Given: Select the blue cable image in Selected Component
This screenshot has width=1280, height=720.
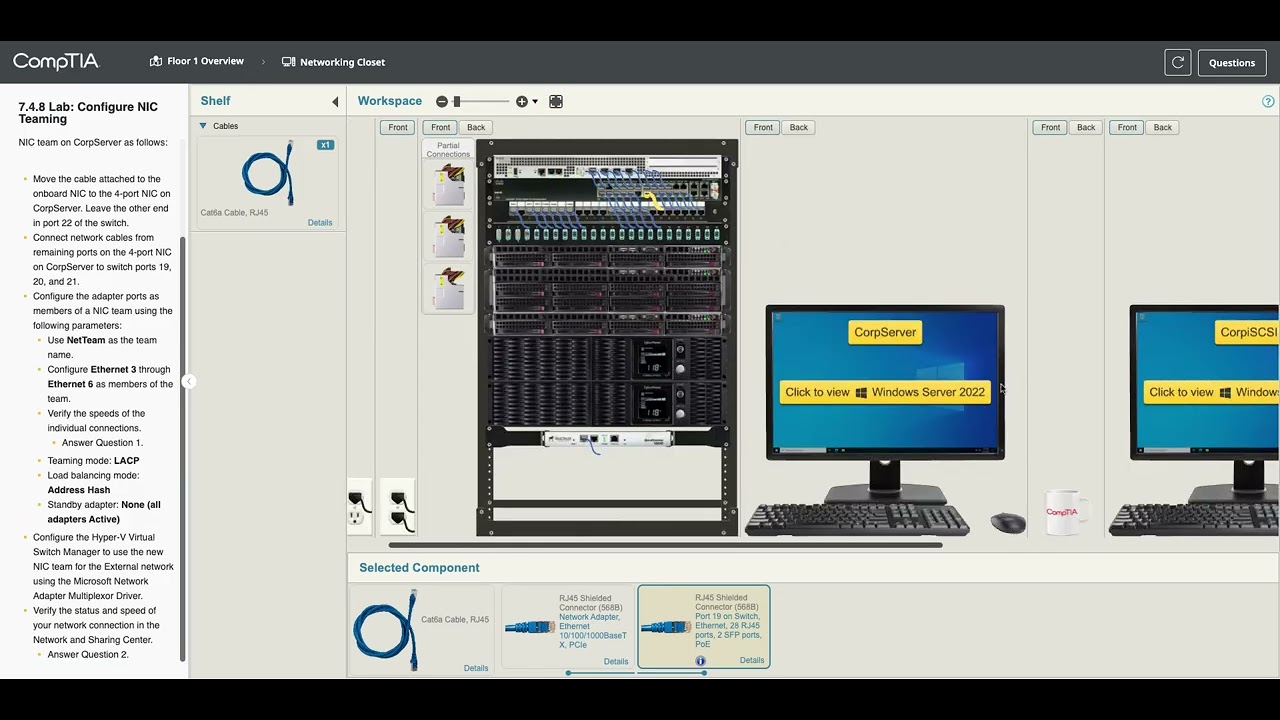Looking at the screenshot, I should click(386, 630).
